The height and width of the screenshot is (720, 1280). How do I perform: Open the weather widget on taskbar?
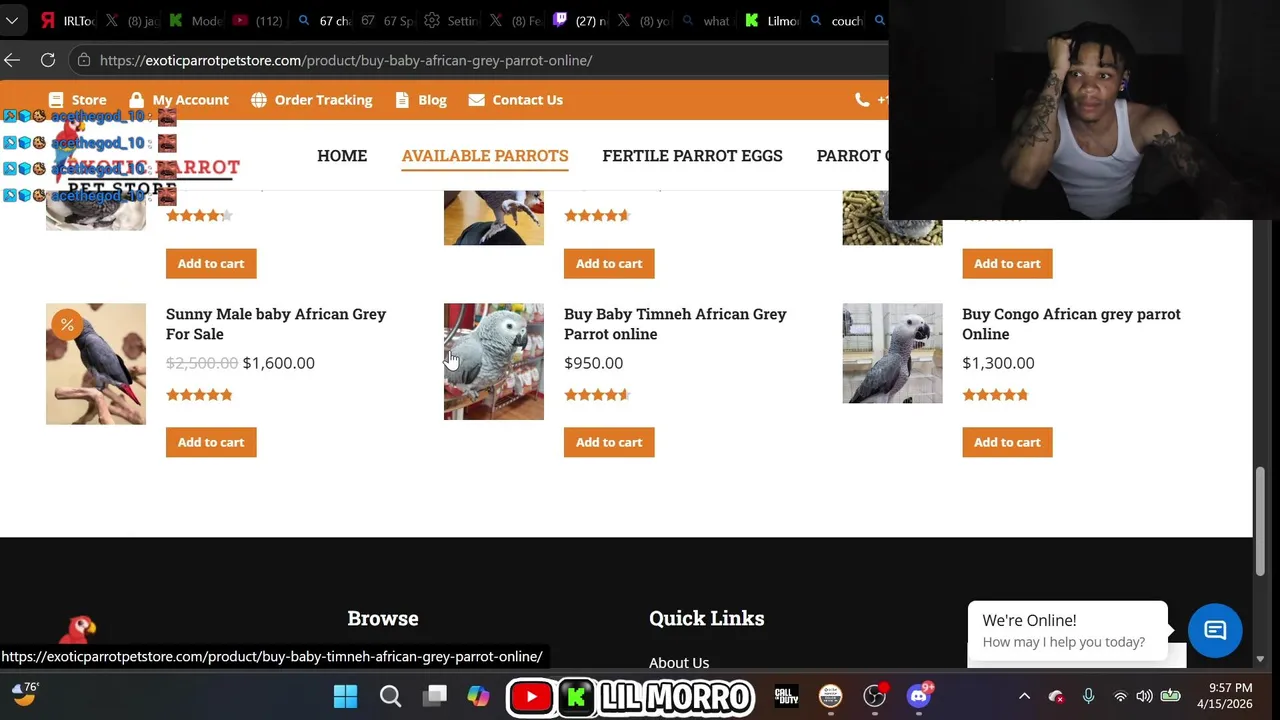point(25,693)
